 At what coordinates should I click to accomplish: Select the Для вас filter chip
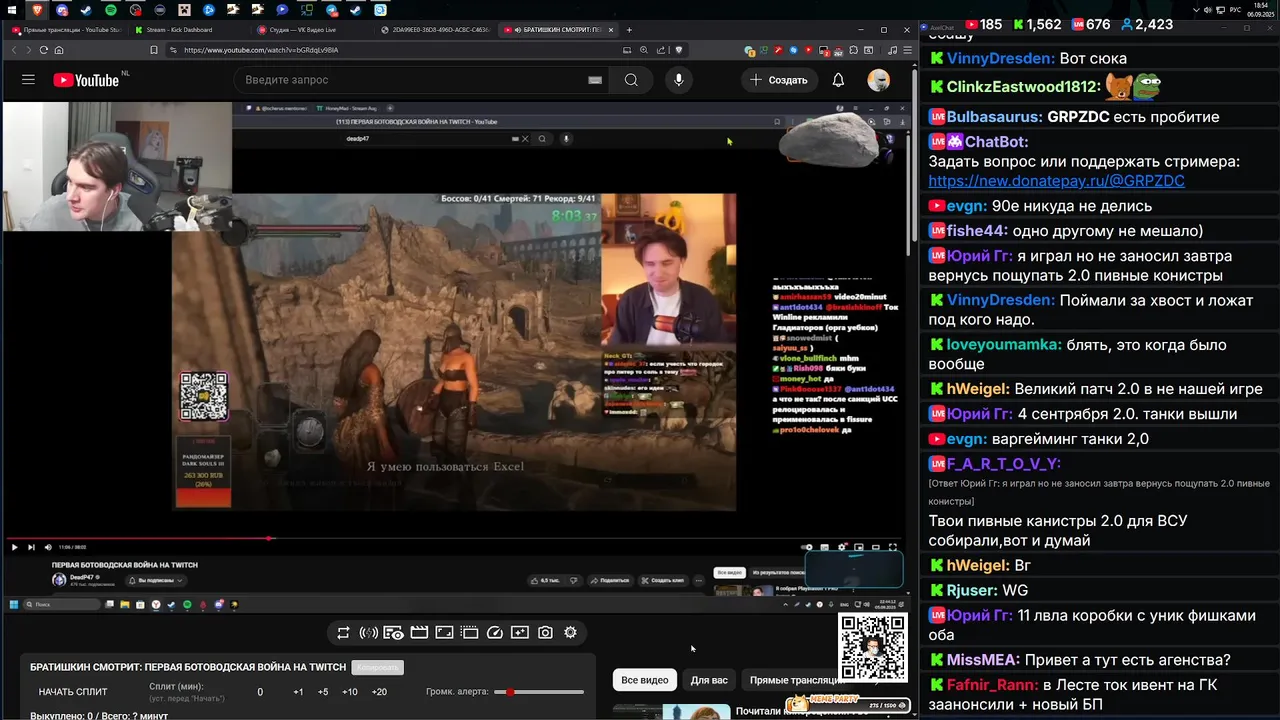click(709, 680)
